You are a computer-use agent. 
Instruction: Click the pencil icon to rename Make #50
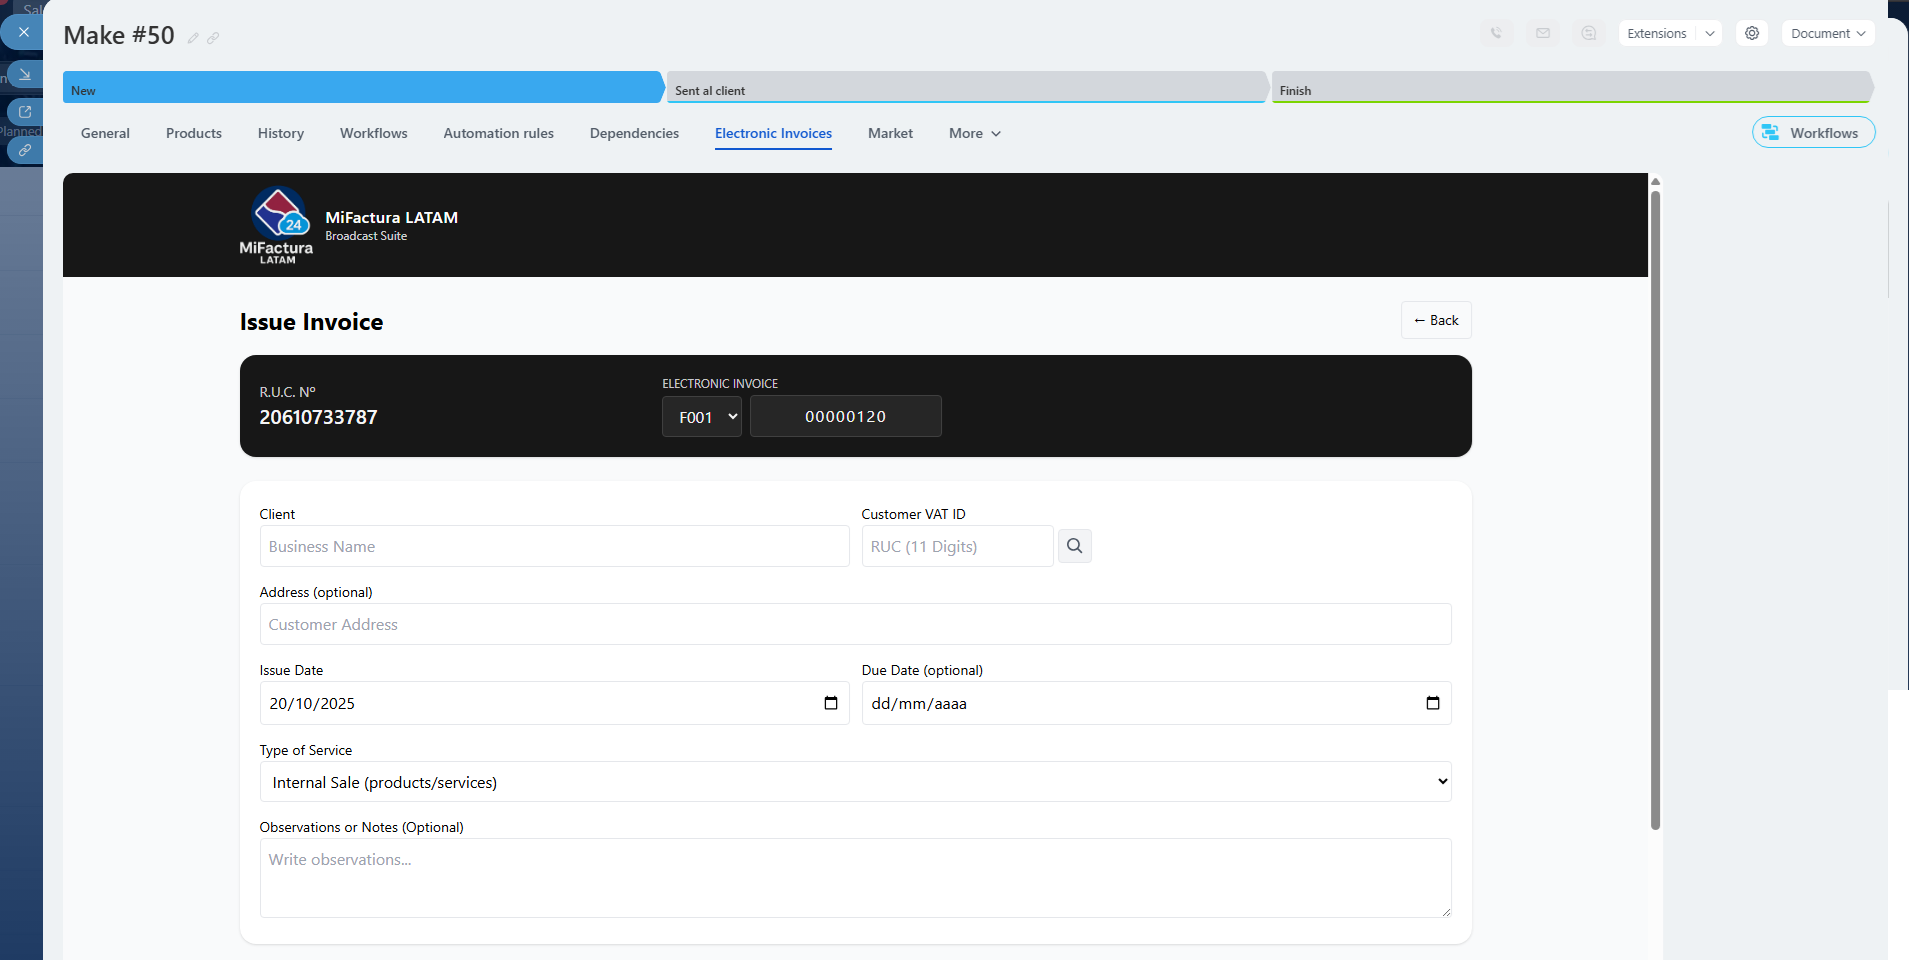(x=193, y=38)
